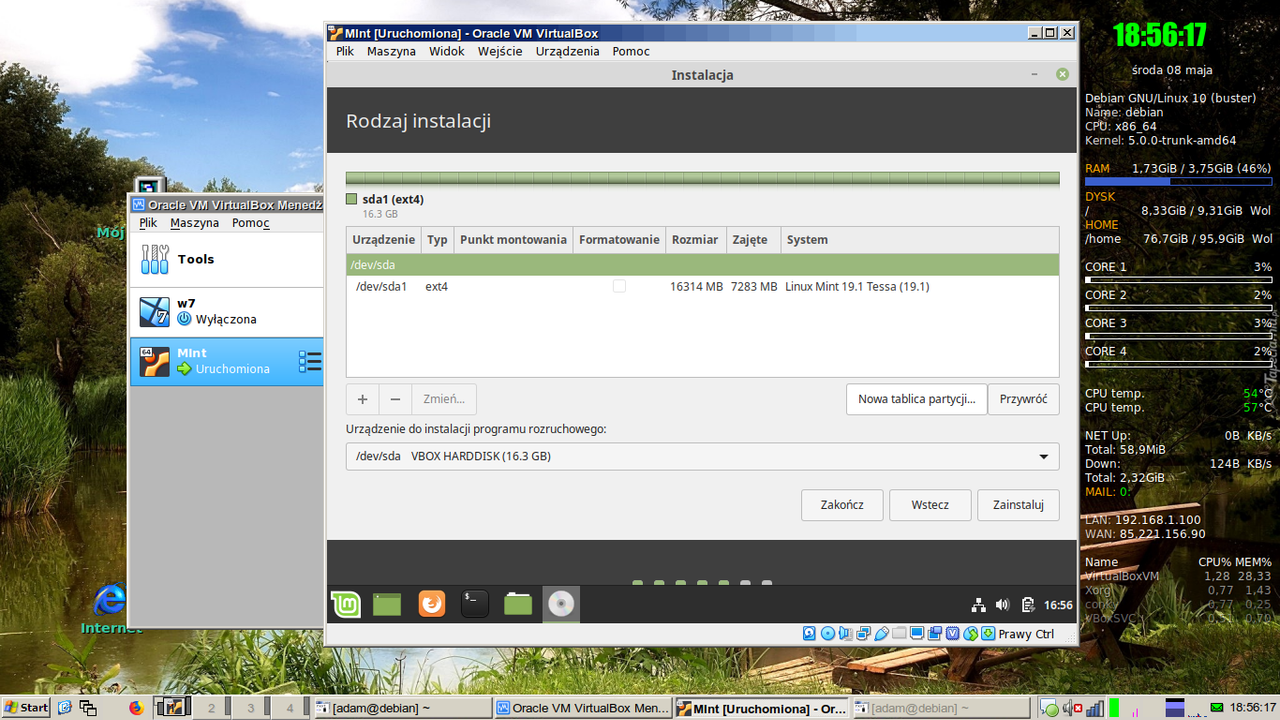Open the Mint VM list menu icon in Manager

(x=310, y=361)
